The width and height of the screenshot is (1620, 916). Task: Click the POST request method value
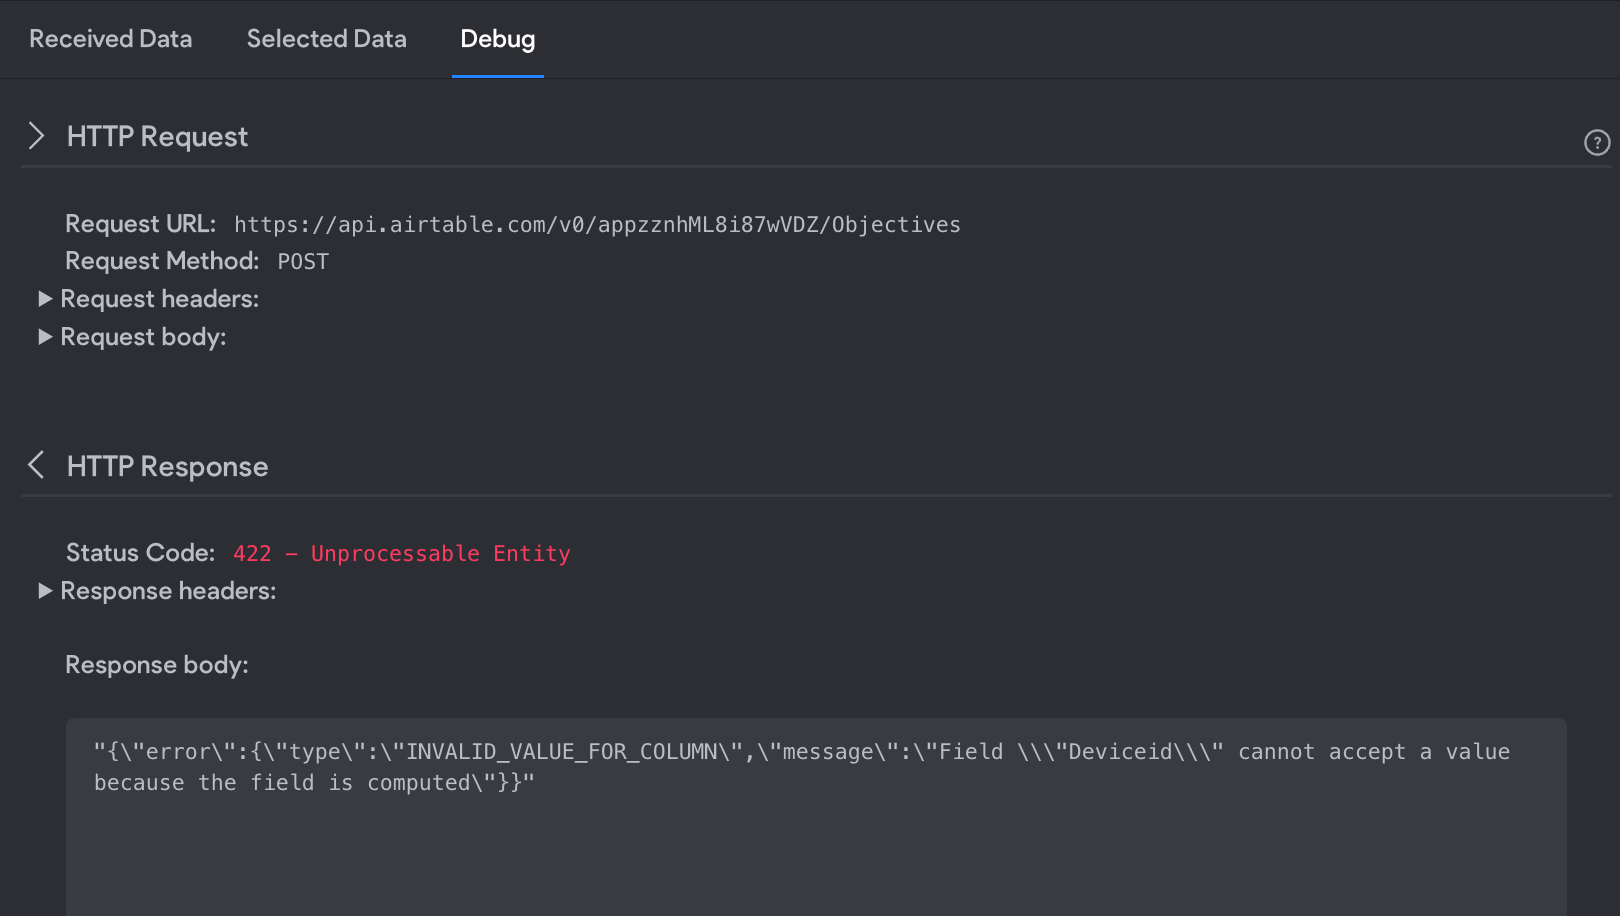coord(303,262)
